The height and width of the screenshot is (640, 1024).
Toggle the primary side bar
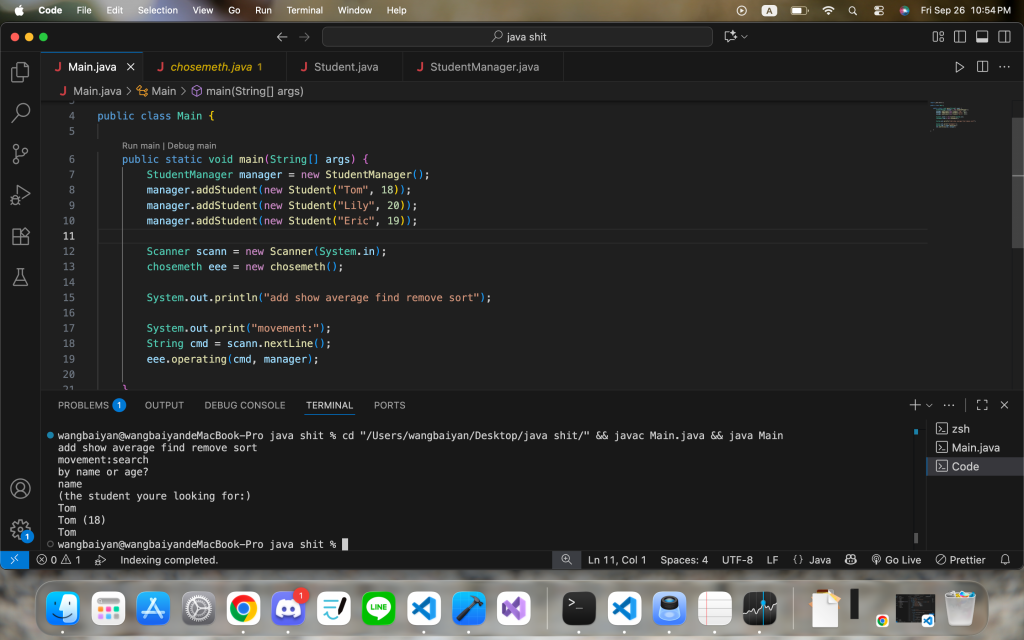click(960, 37)
